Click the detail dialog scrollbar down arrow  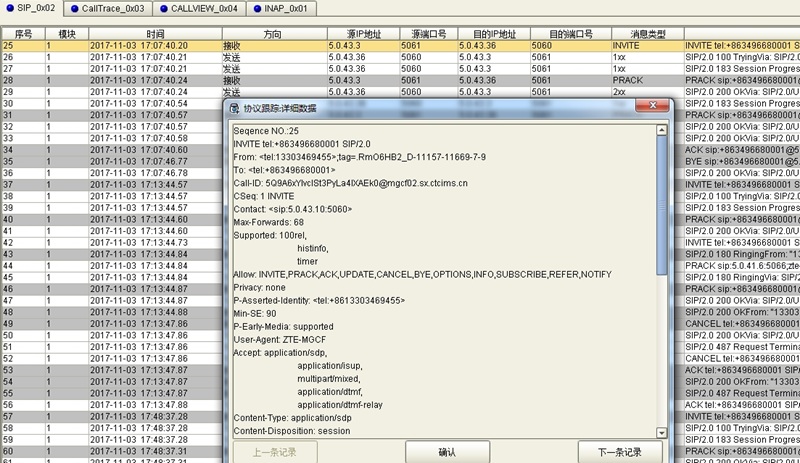pyautogui.click(x=662, y=433)
